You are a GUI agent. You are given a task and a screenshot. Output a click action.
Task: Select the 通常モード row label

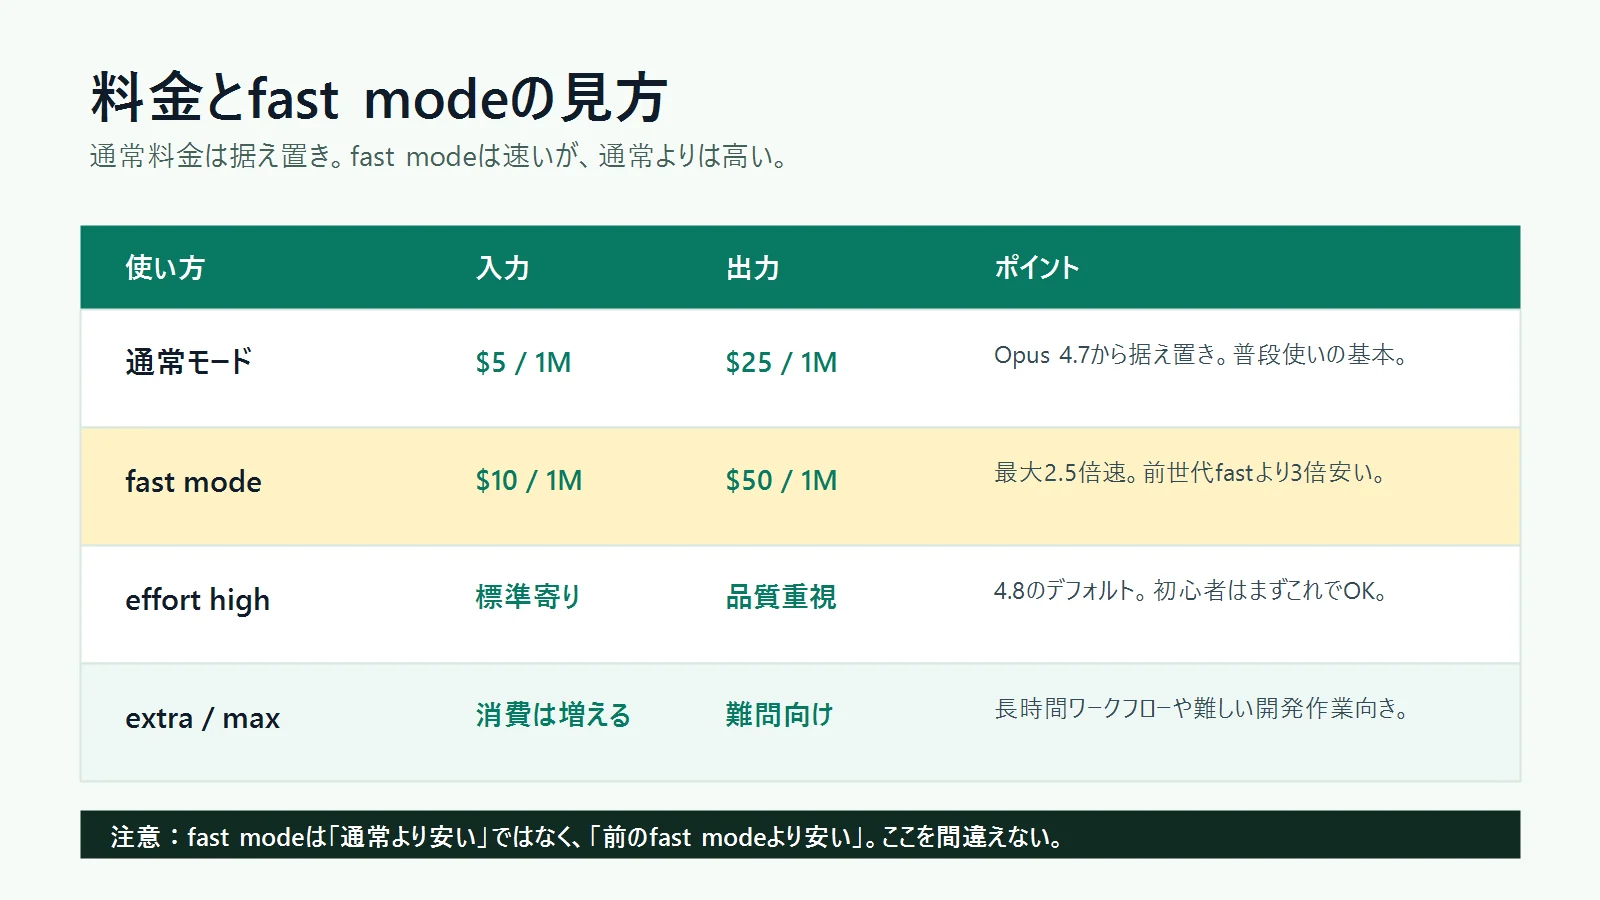tap(189, 362)
